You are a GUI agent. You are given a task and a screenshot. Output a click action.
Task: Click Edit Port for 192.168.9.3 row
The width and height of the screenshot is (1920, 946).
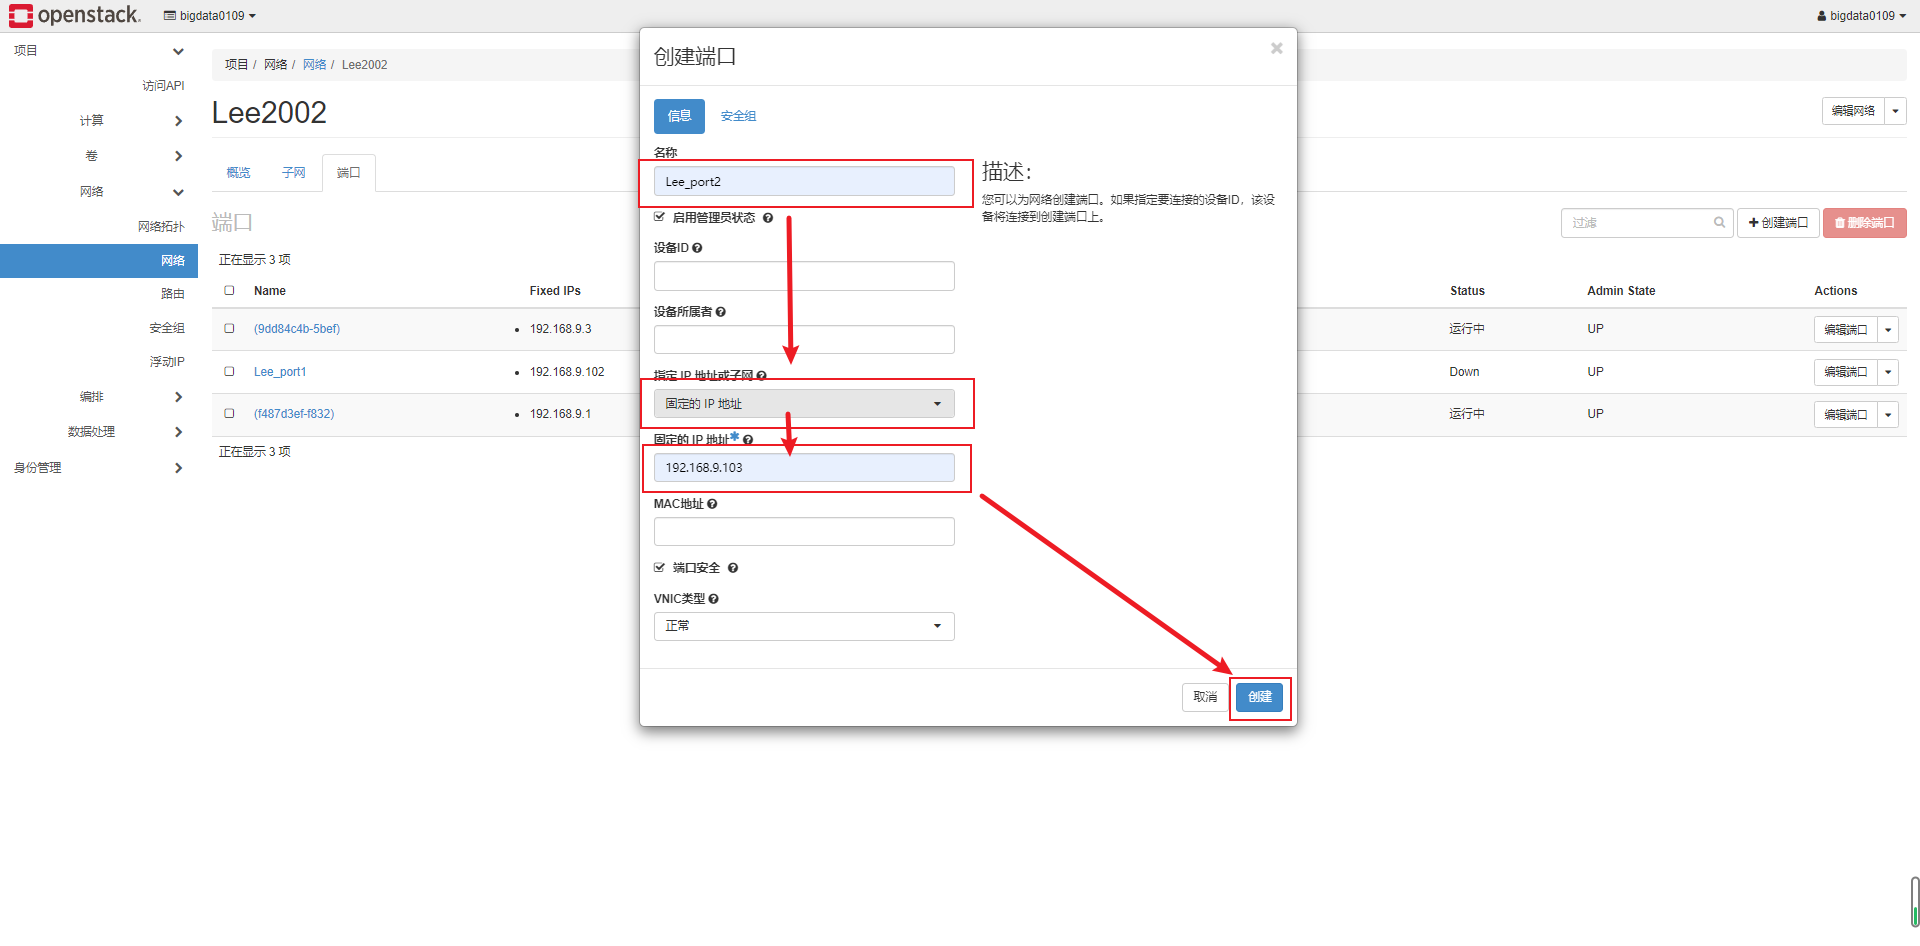[1845, 330]
